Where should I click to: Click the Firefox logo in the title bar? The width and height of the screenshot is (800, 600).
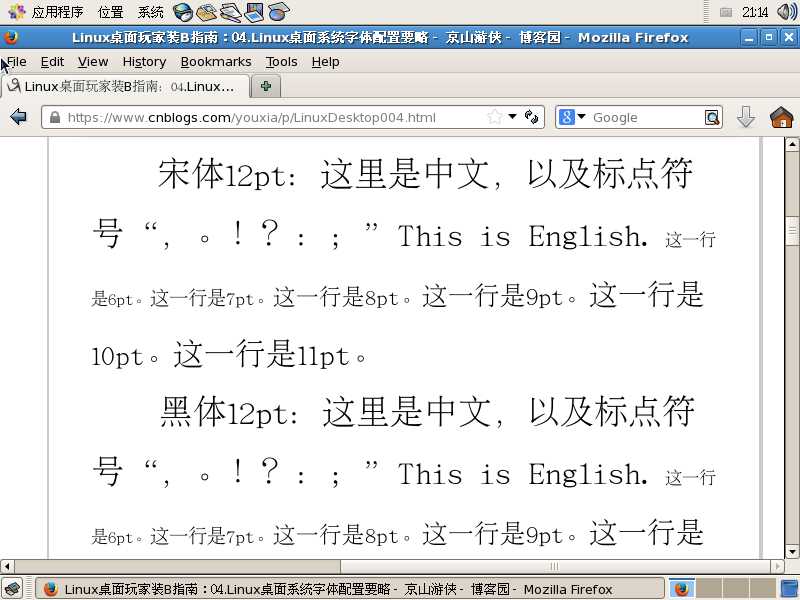(11, 37)
